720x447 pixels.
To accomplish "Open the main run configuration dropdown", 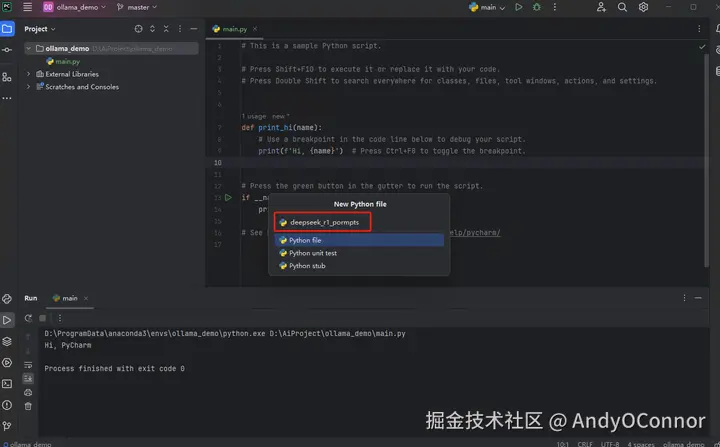I will tap(487, 7).
